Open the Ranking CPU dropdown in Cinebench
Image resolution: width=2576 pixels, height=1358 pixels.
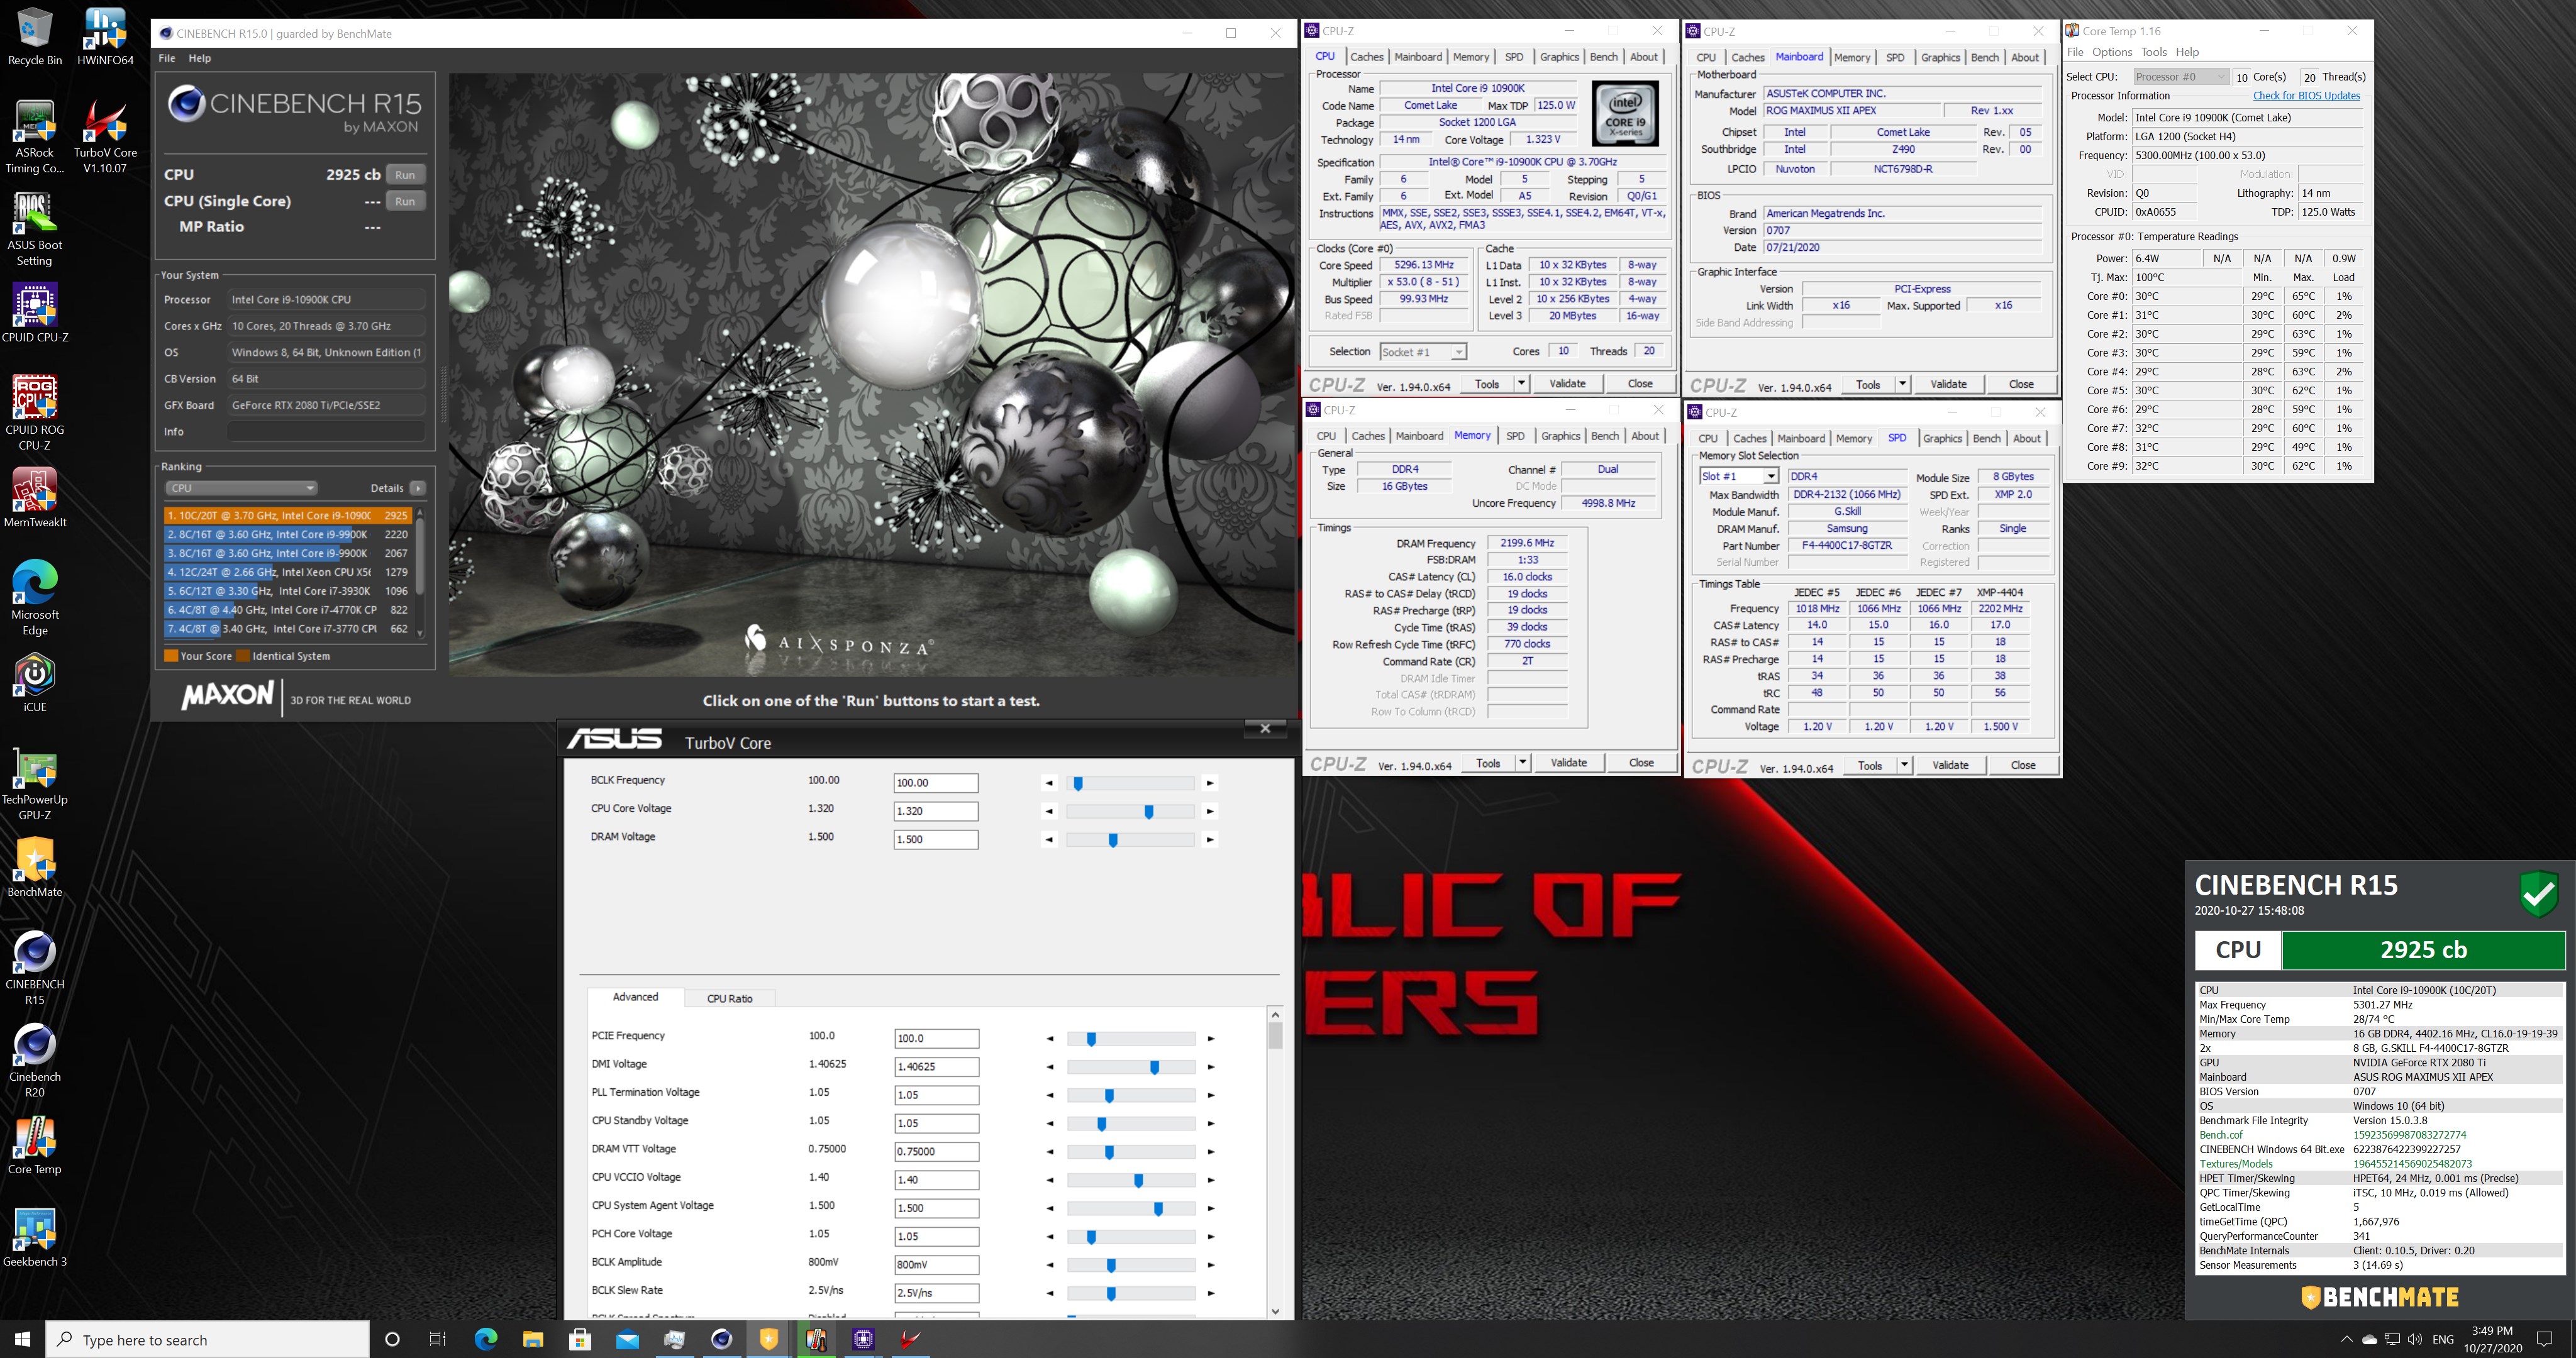click(241, 488)
